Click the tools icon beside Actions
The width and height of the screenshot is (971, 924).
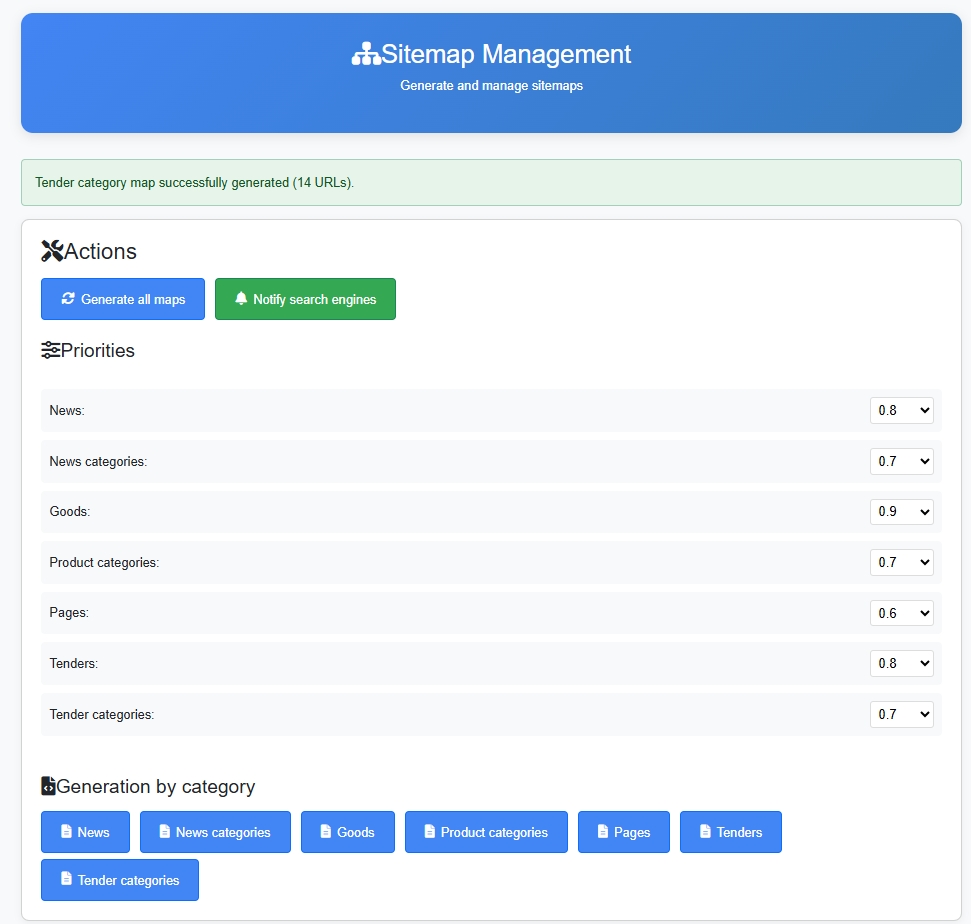(x=52, y=251)
